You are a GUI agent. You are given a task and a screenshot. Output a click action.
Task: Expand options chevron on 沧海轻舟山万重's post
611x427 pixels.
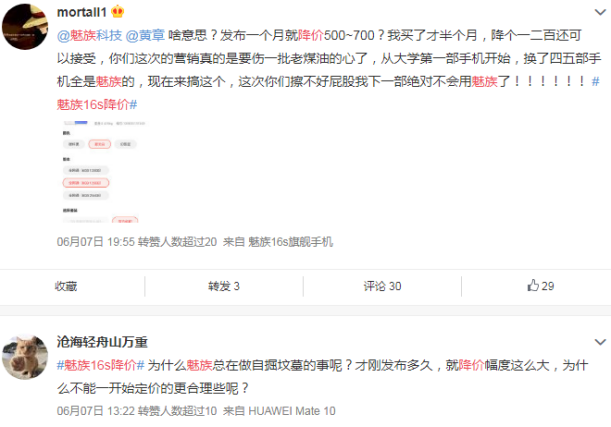pyautogui.click(x=600, y=342)
